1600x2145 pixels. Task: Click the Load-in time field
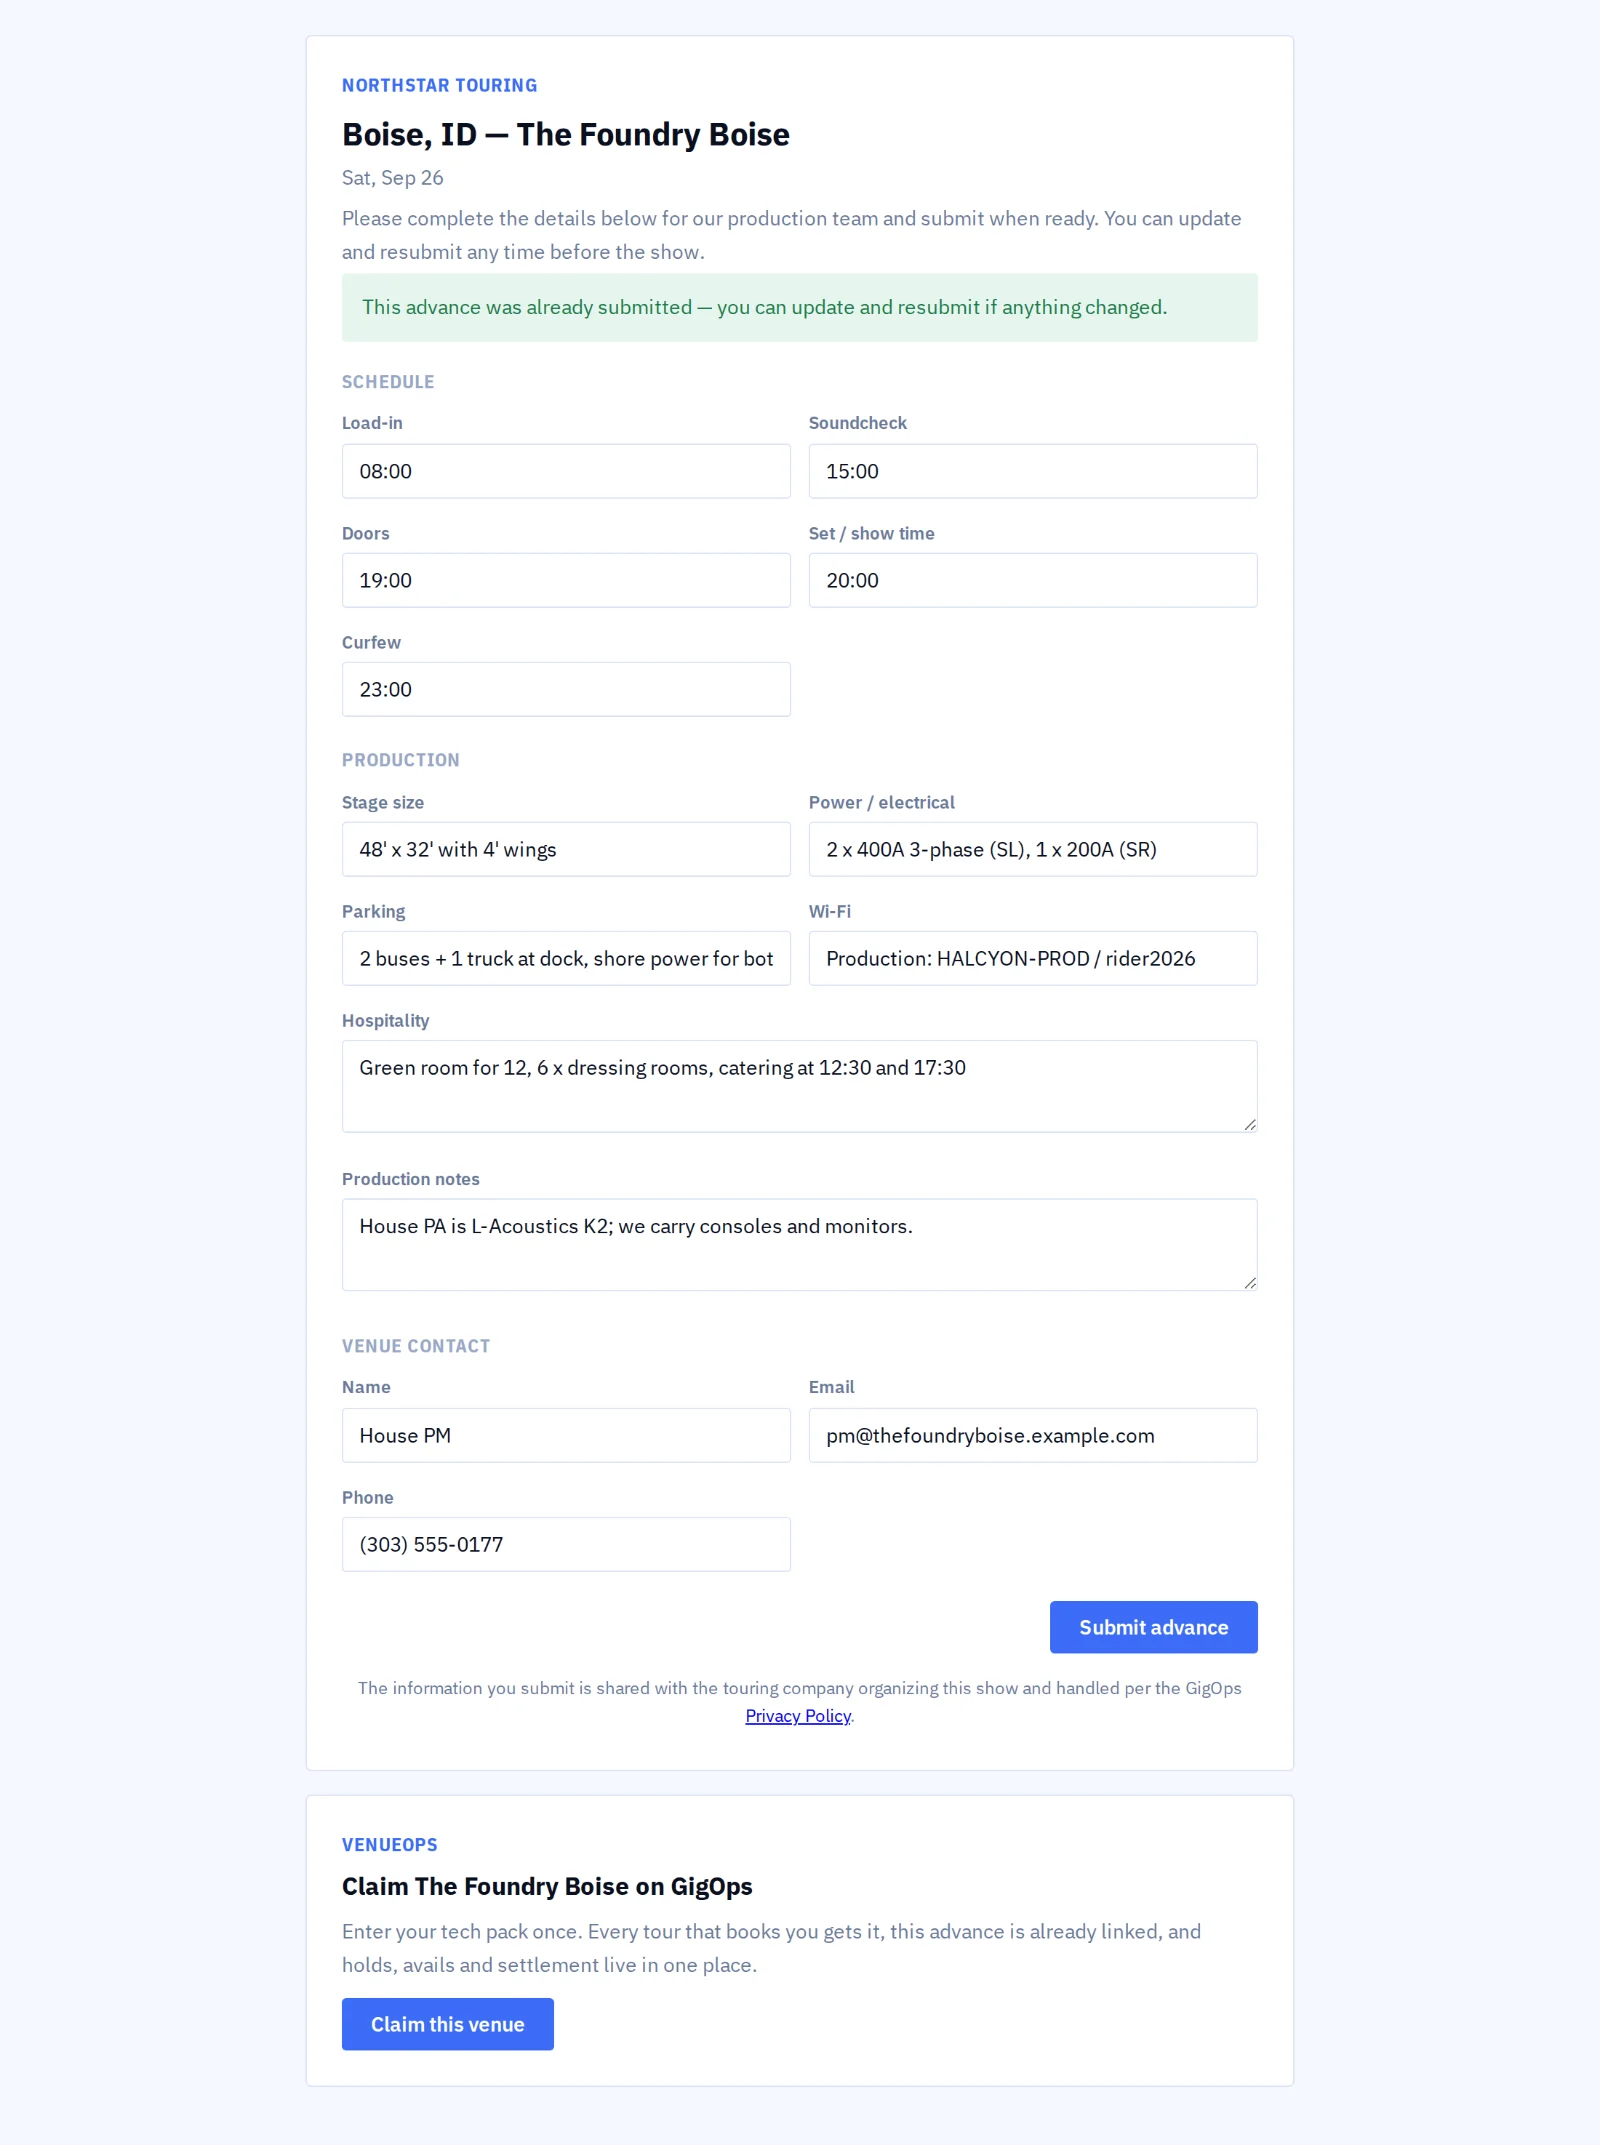pyautogui.click(x=566, y=471)
